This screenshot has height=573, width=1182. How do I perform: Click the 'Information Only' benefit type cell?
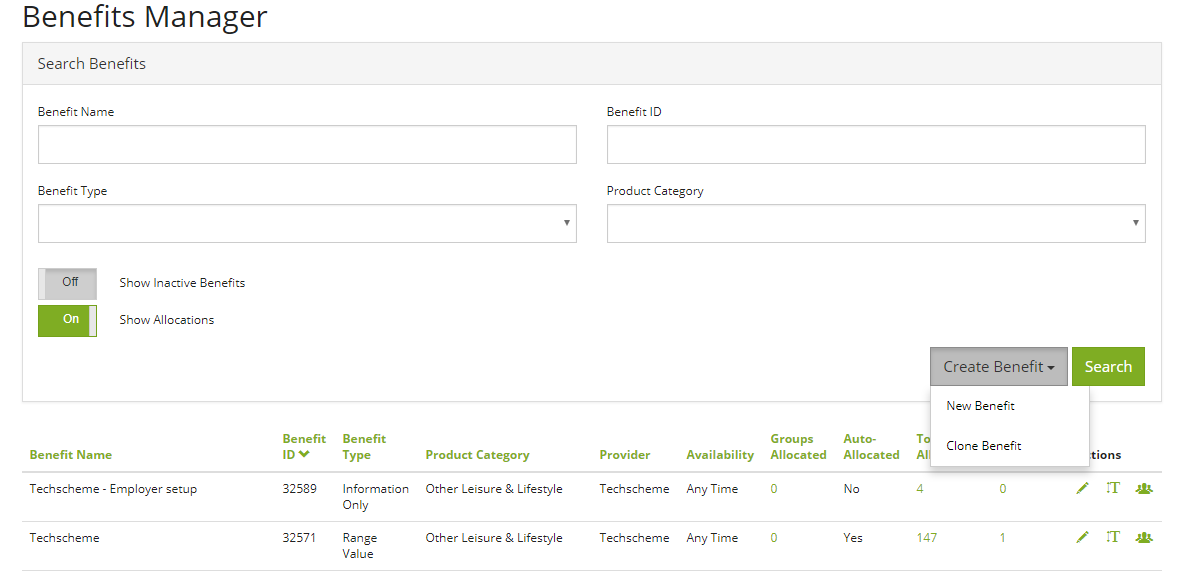375,497
